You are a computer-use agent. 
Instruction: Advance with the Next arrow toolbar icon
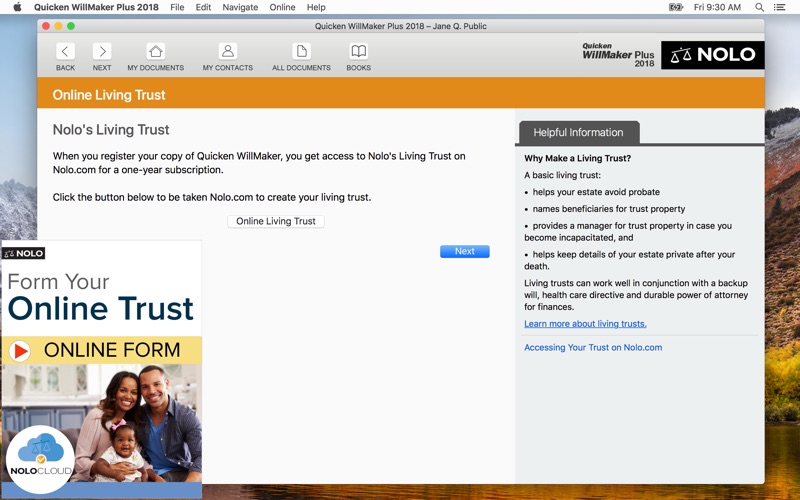tap(102, 51)
